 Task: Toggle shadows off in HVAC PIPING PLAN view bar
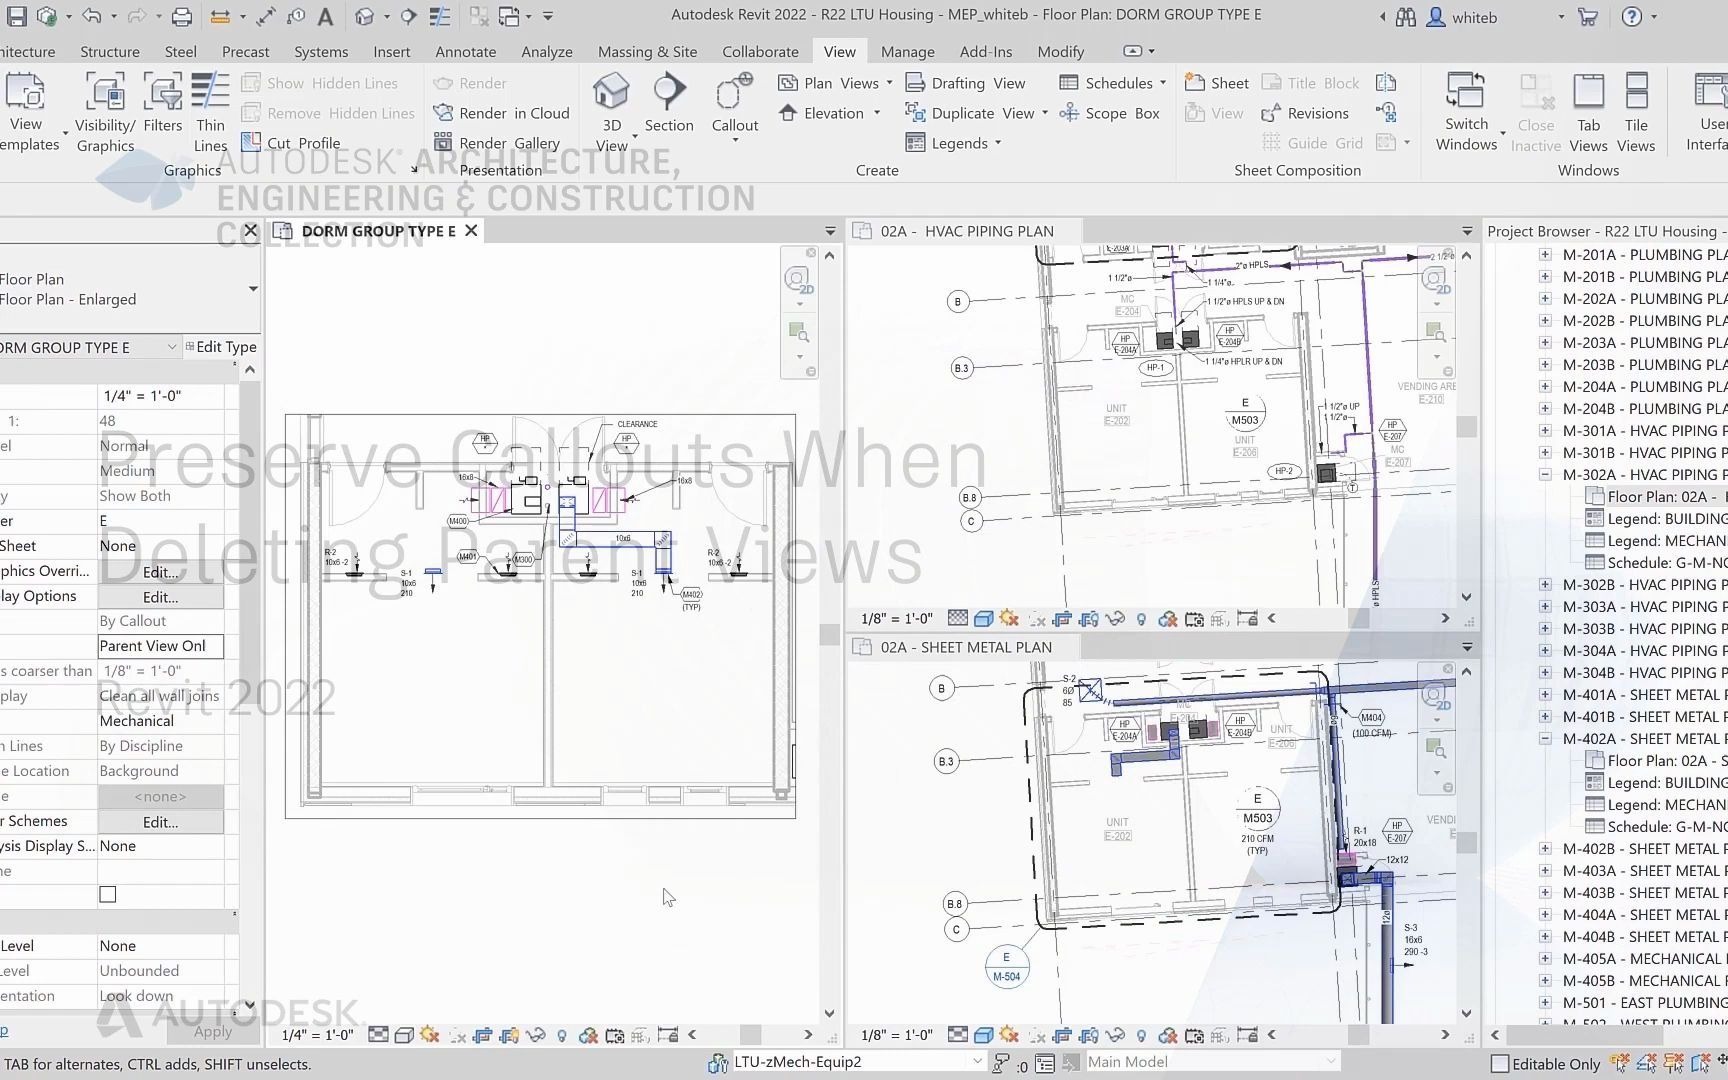pos(1036,619)
